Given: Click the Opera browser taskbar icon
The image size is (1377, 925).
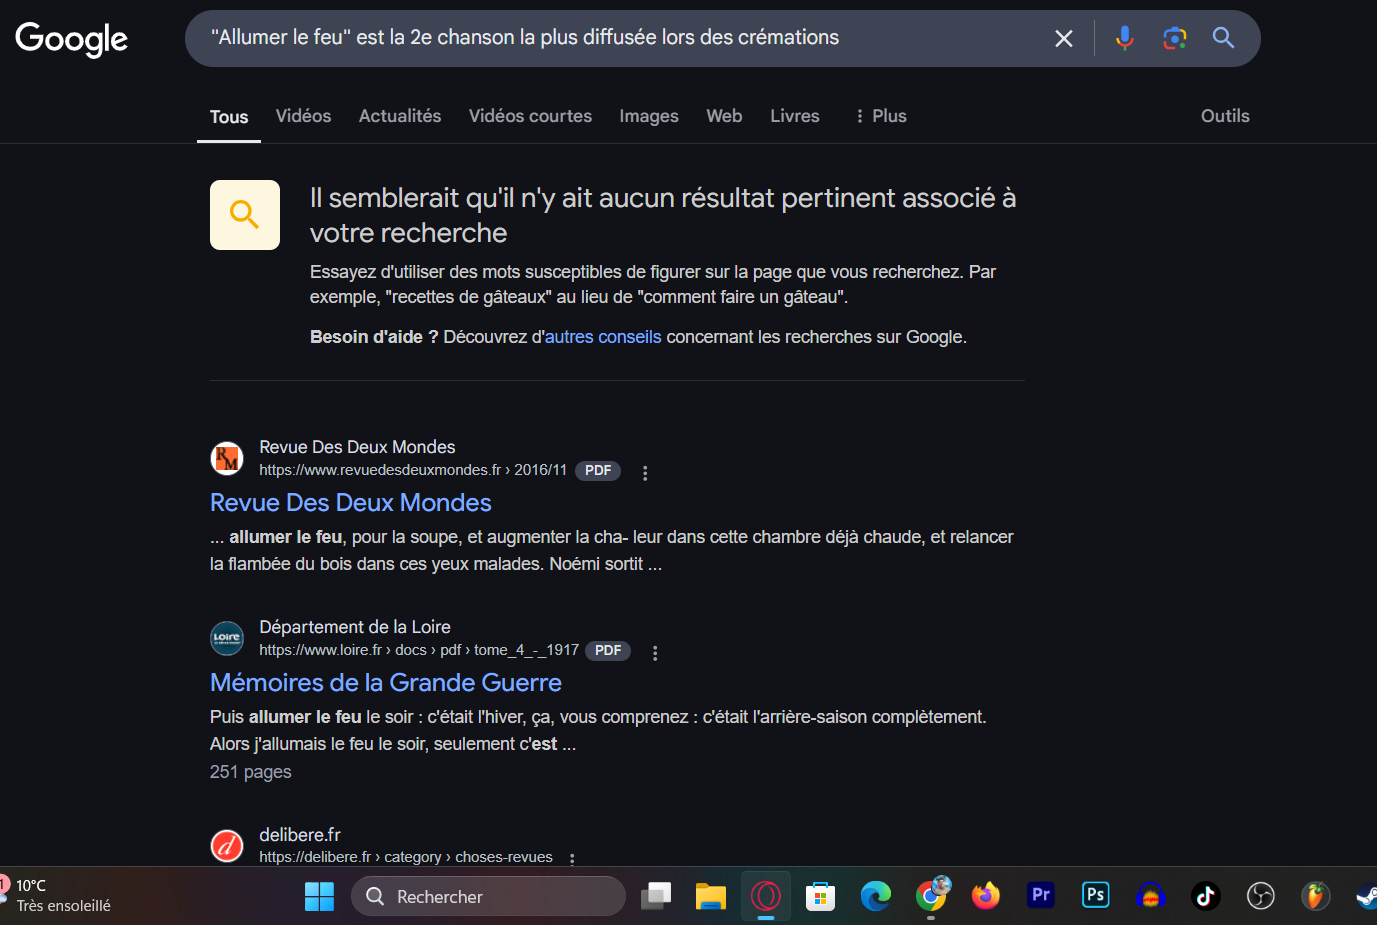Looking at the screenshot, I should click(x=766, y=896).
